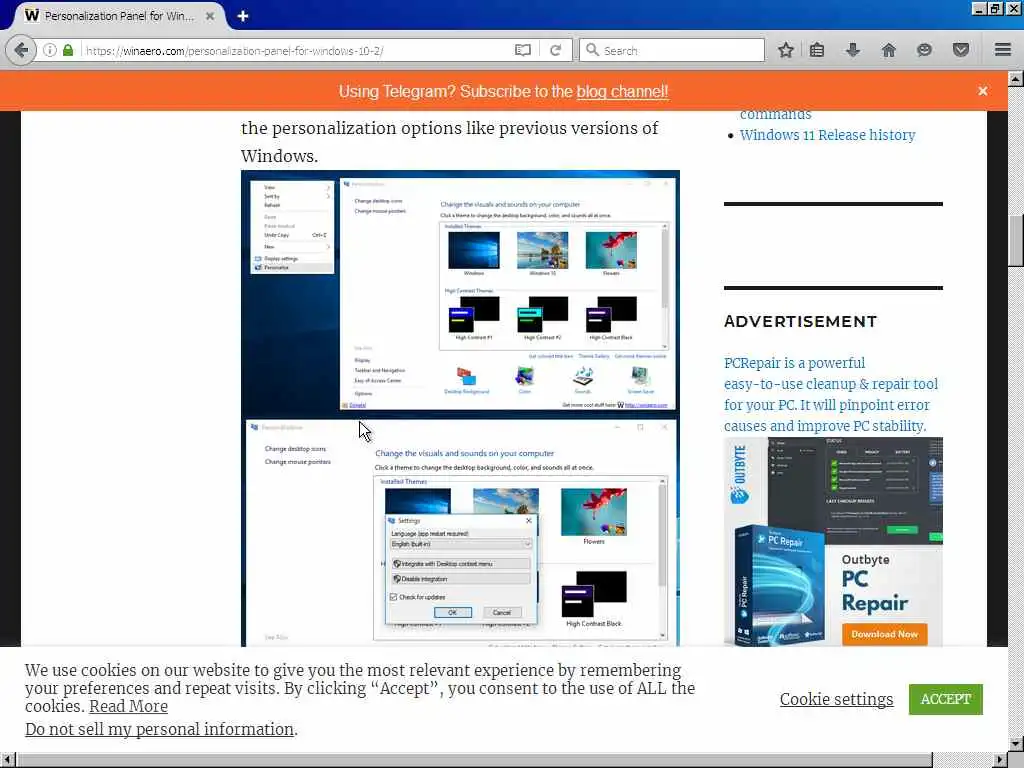
Task: Click the URL address field
Action: (297, 50)
